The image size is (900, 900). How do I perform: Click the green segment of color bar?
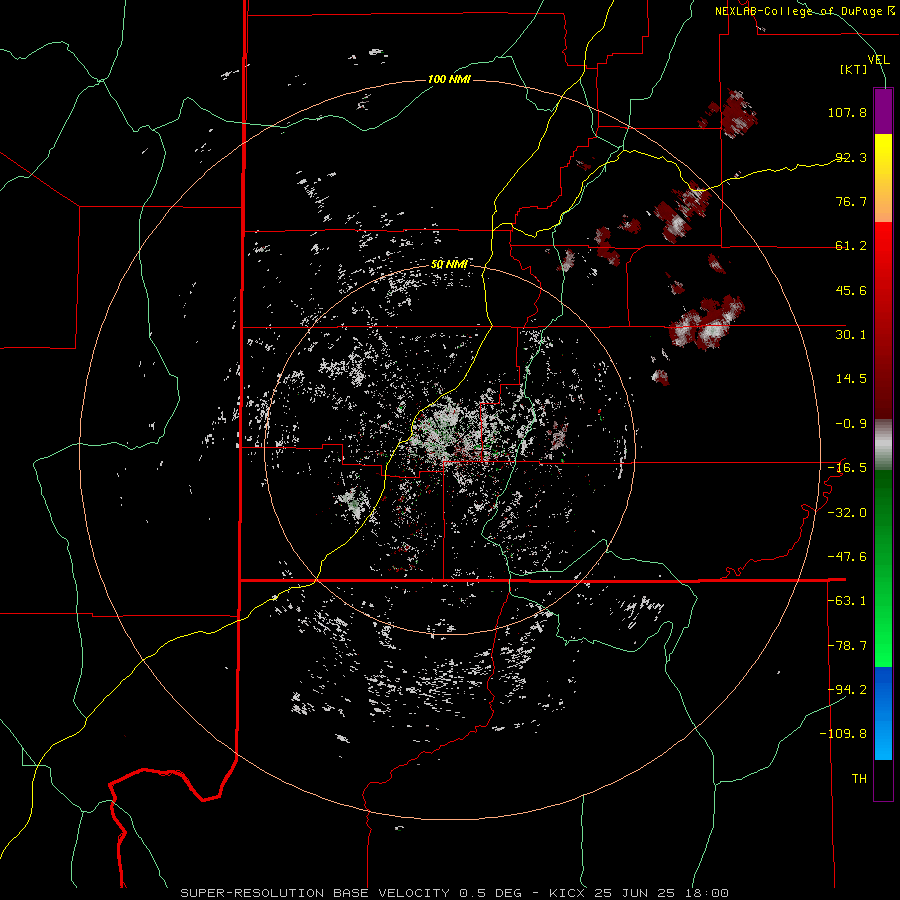[x=883, y=568]
